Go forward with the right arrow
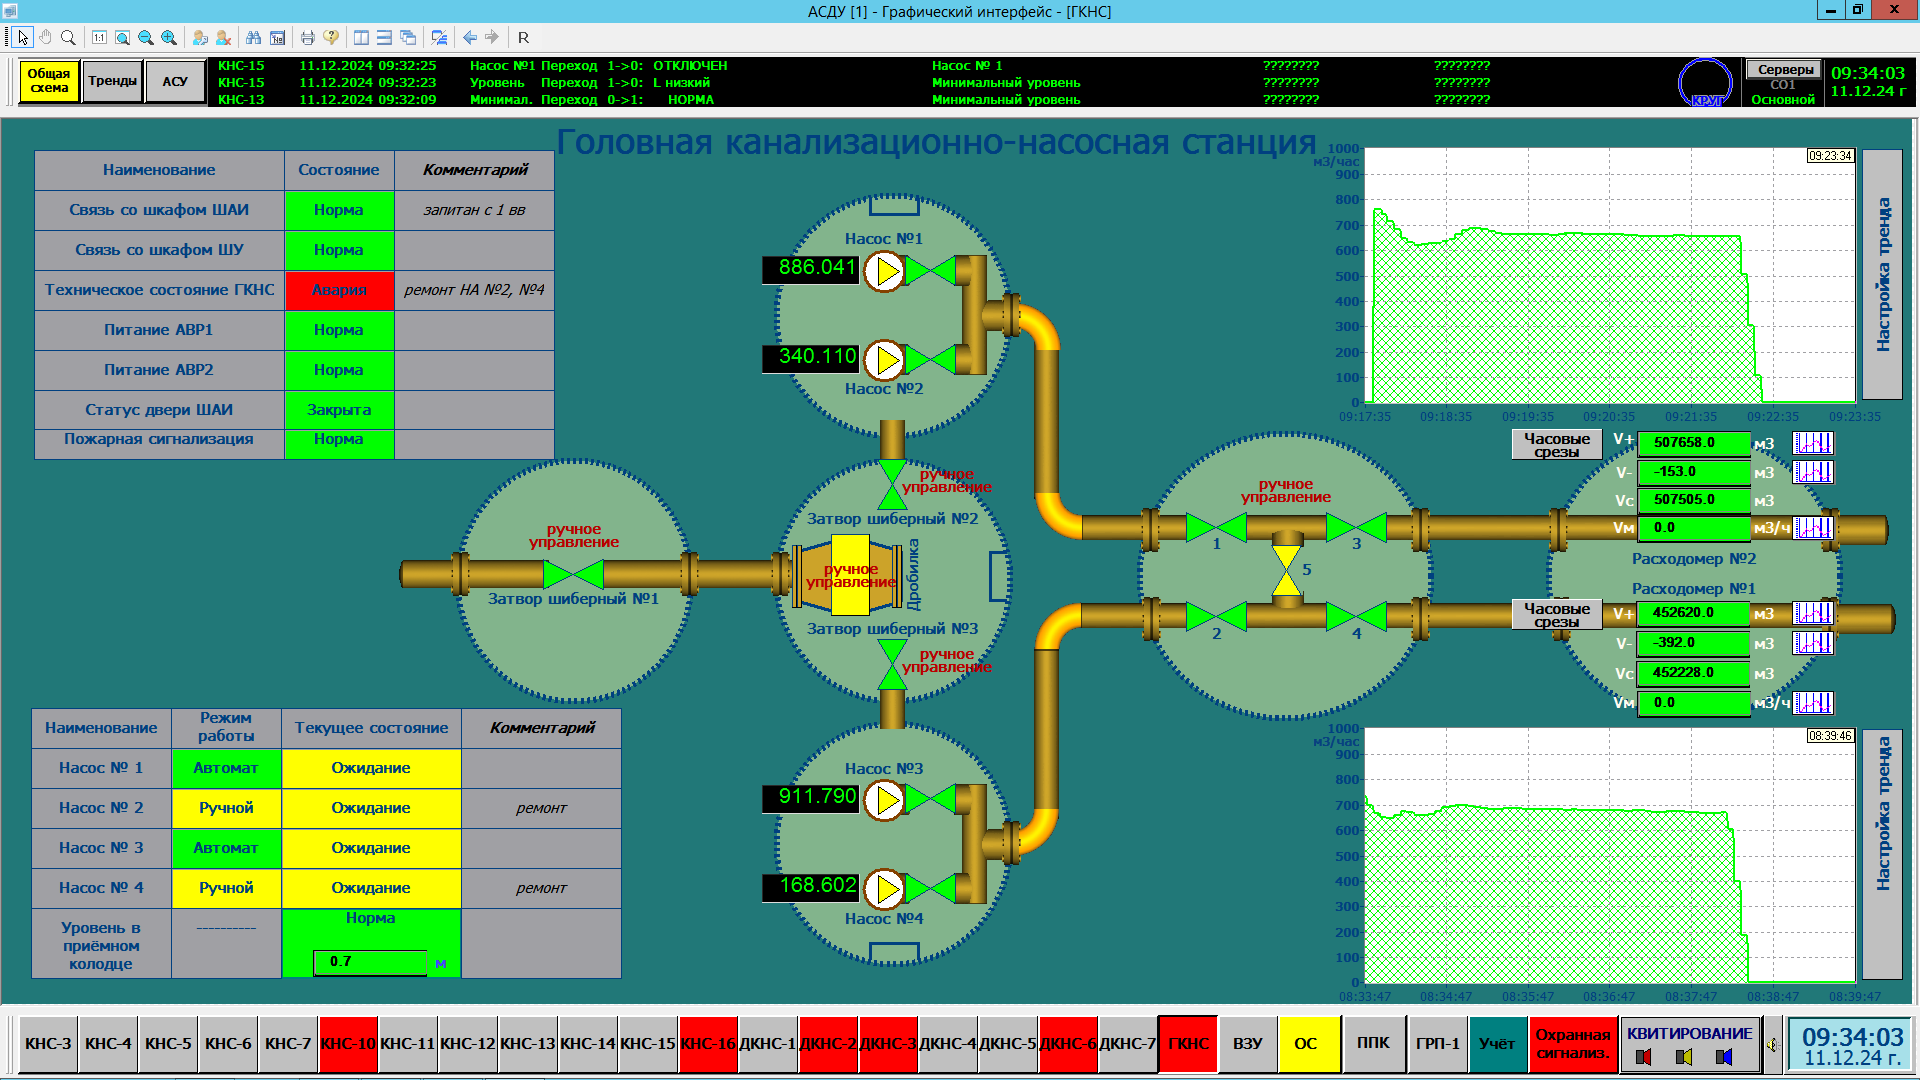 [492, 37]
